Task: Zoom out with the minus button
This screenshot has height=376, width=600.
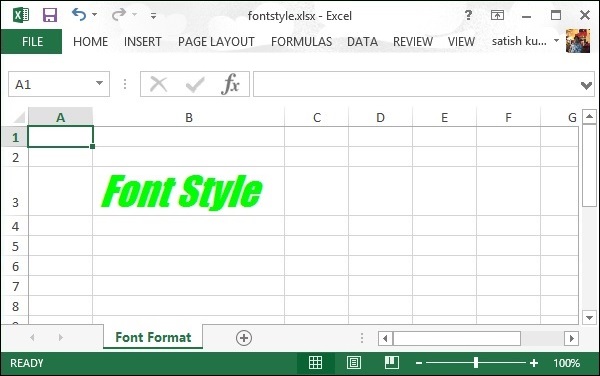Action: pyautogui.click(x=419, y=363)
